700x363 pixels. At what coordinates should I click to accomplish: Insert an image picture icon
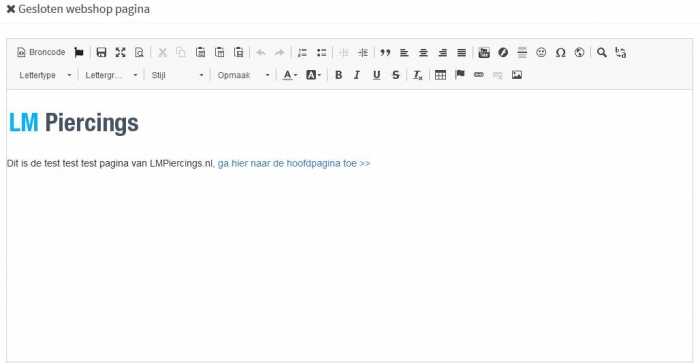tap(517, 75)
